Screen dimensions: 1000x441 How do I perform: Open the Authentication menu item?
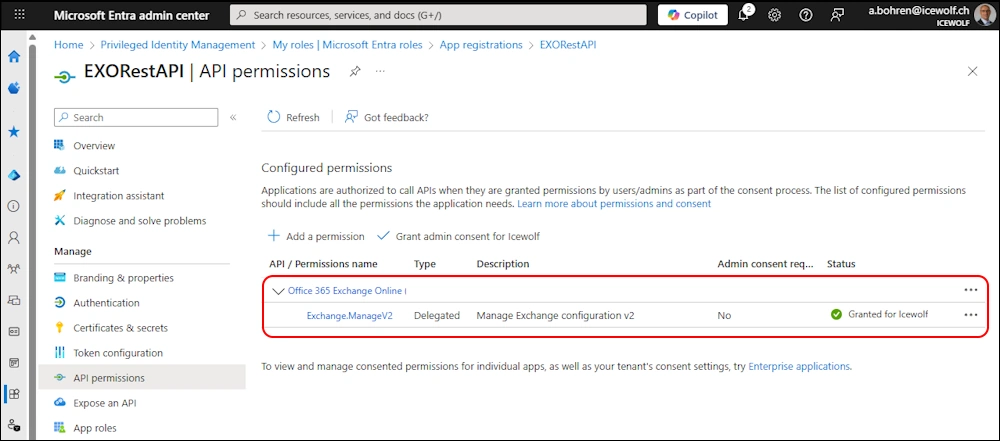pos(106,303)
